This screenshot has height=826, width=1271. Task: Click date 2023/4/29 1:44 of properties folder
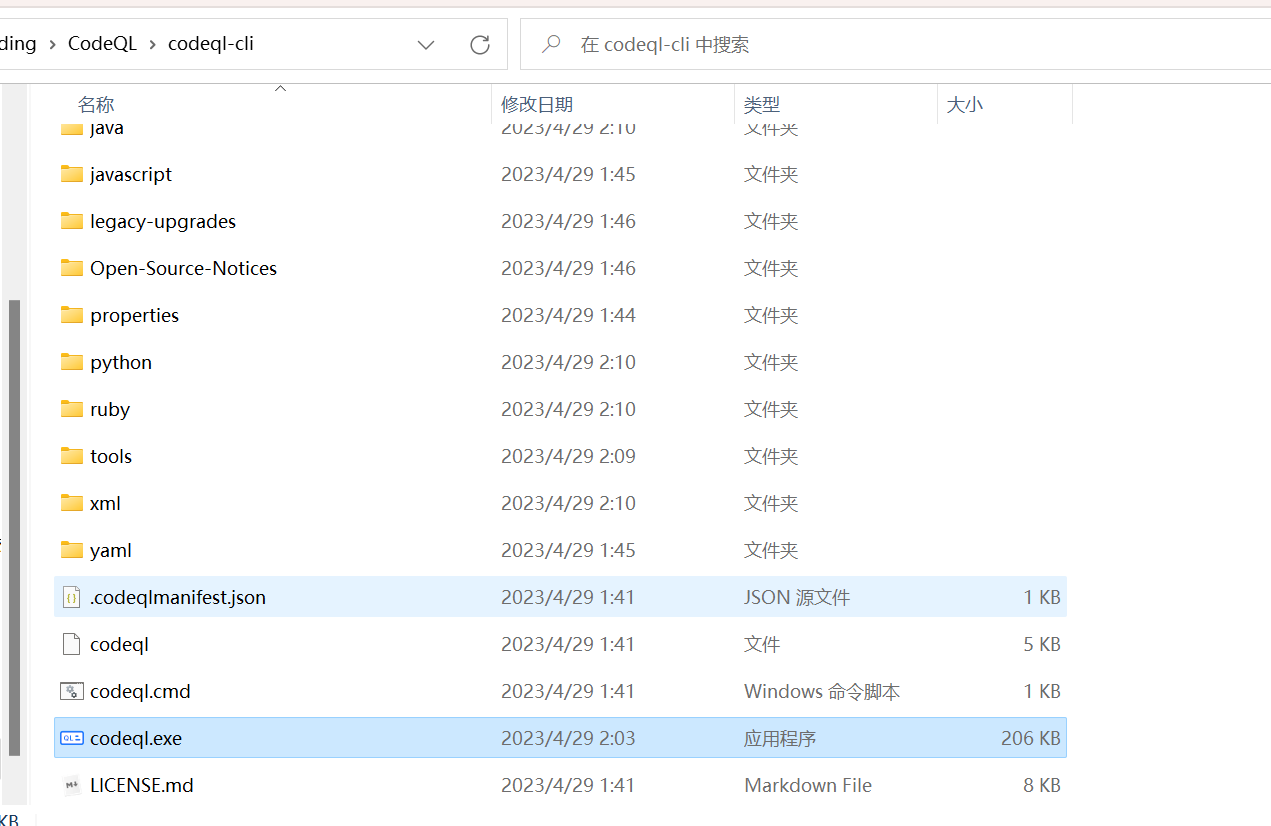[x=568, y=315]
